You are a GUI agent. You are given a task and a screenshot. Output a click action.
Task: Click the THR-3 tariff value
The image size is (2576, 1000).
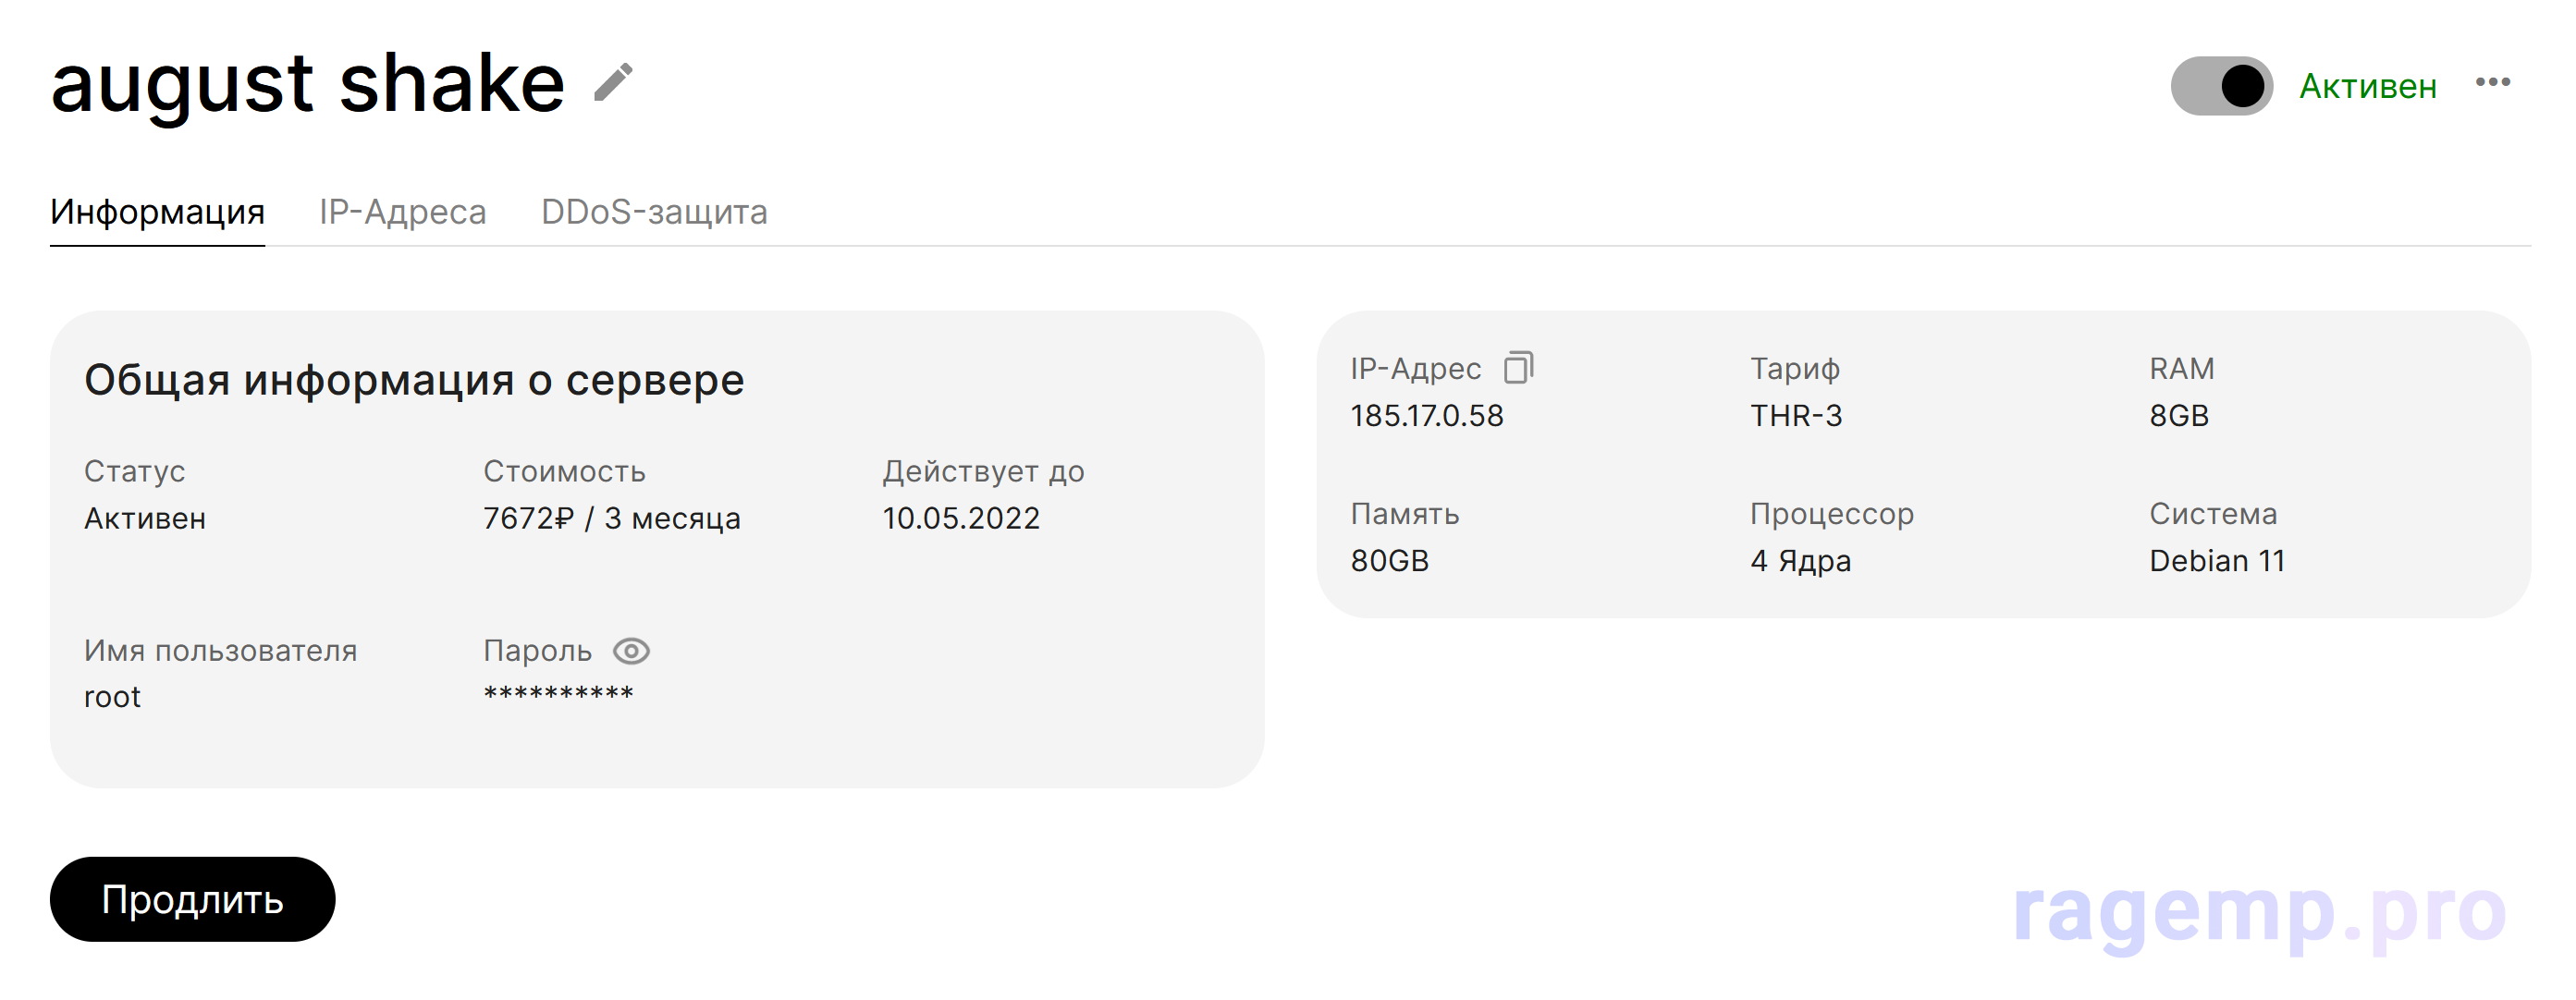(x=1795, y=416)
